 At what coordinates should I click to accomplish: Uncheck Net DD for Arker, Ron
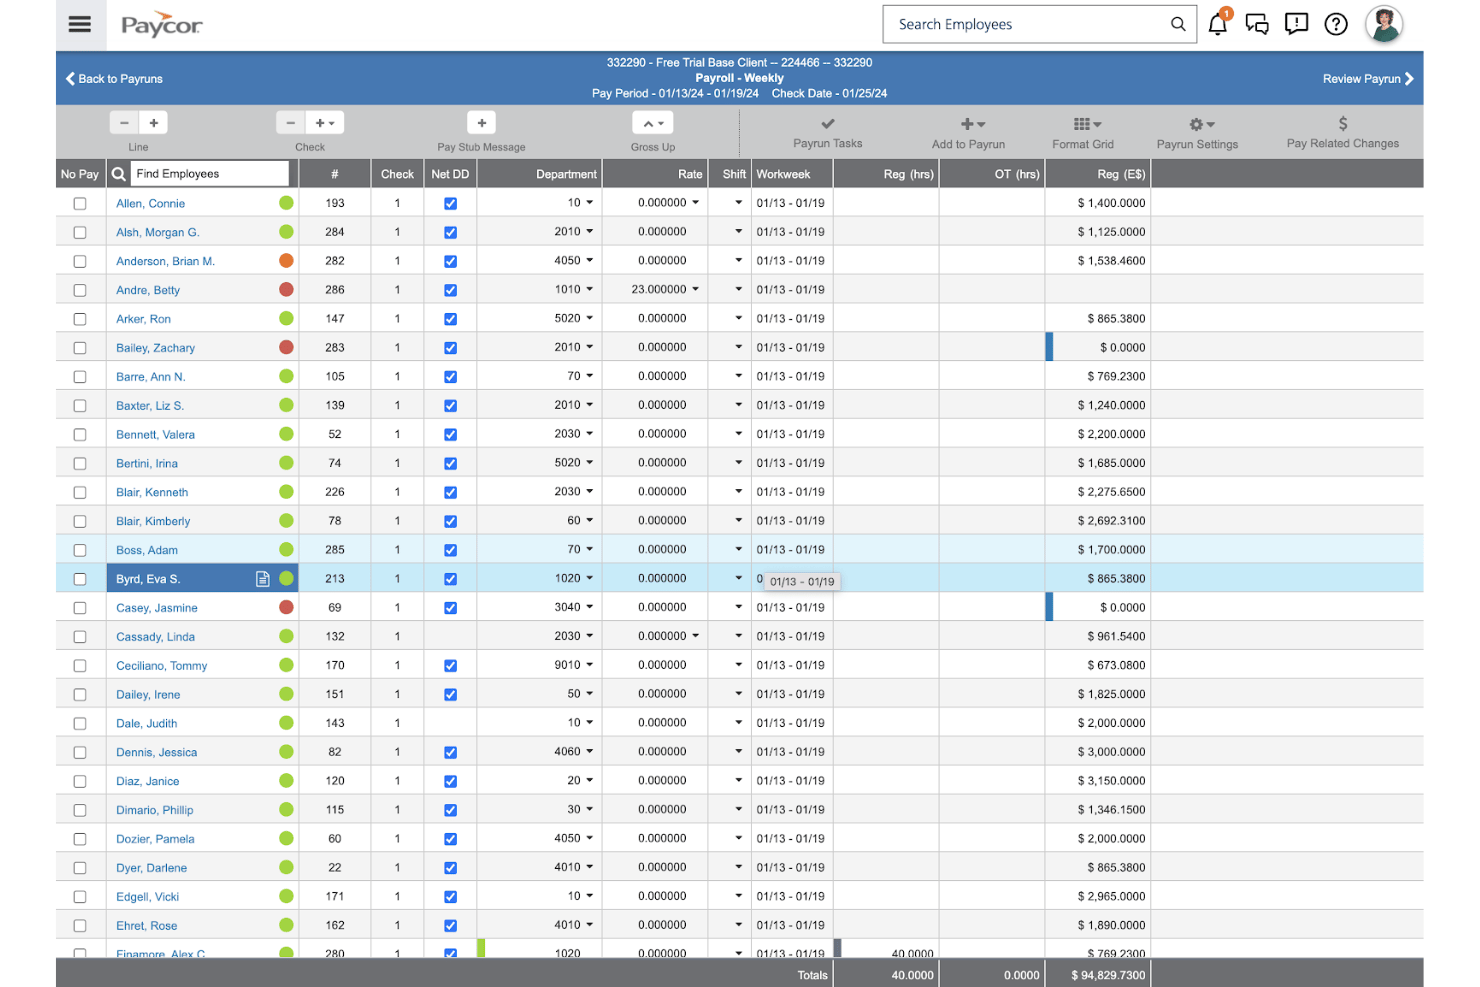450,319
